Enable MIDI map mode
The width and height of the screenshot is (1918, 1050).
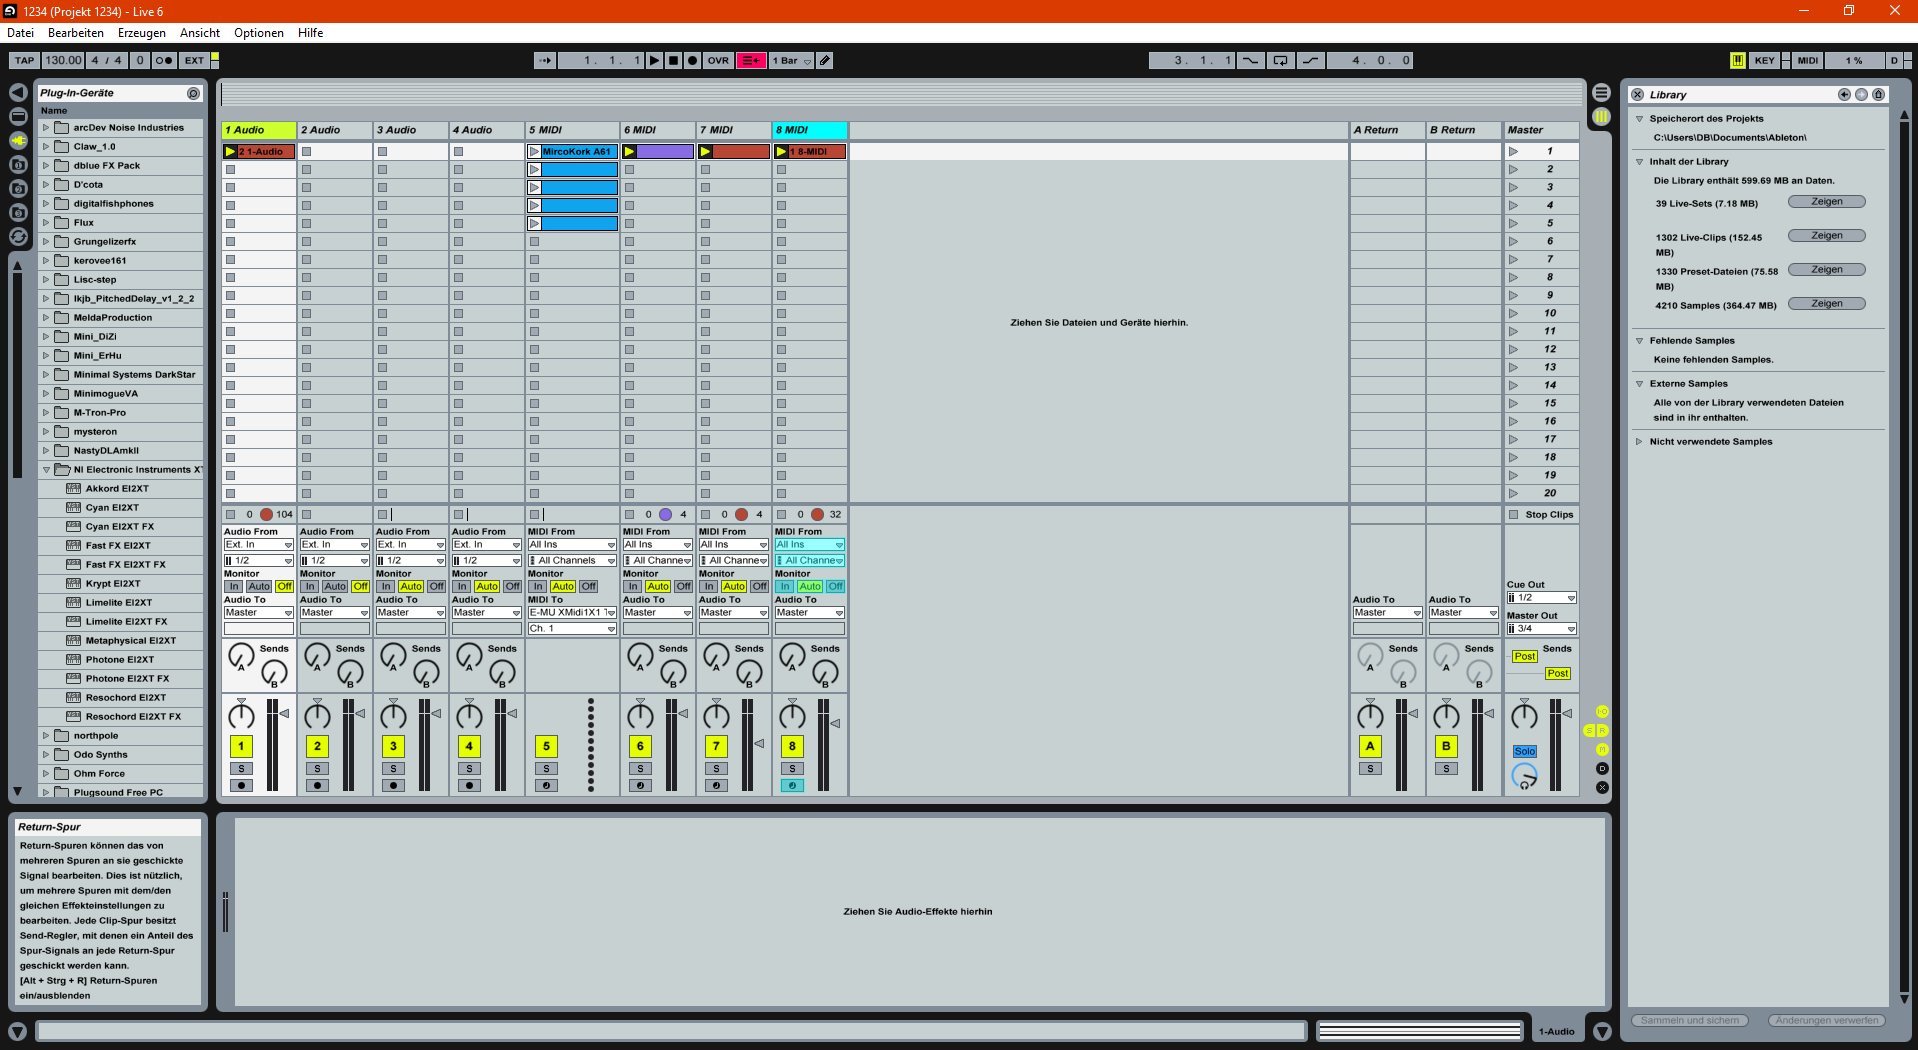(x=1808, y=60)
